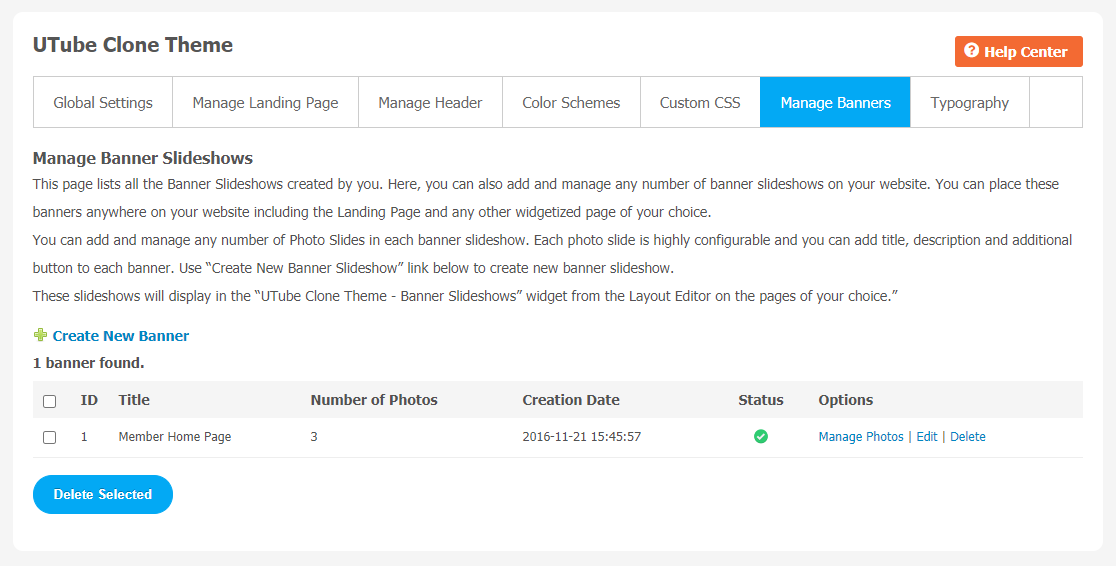
Task: Click the green status checkmark for Member Home Page
Action: 761,436
